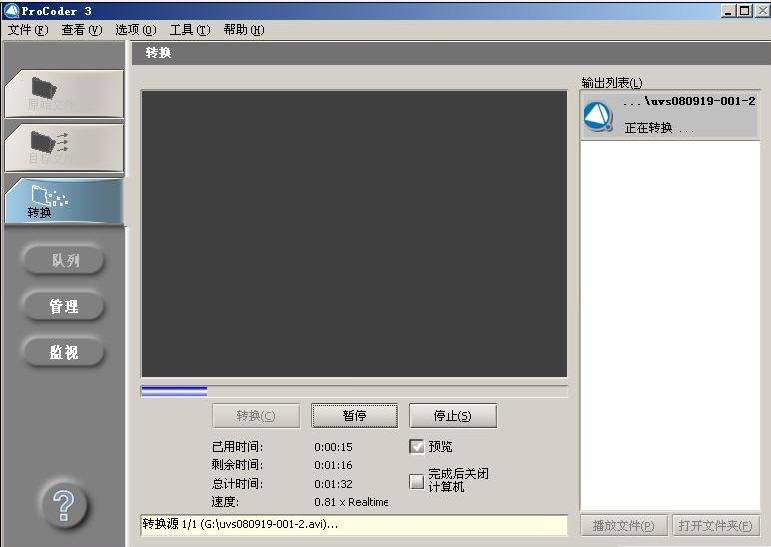Open the 工具(T) menu

[x=190, y=30]
